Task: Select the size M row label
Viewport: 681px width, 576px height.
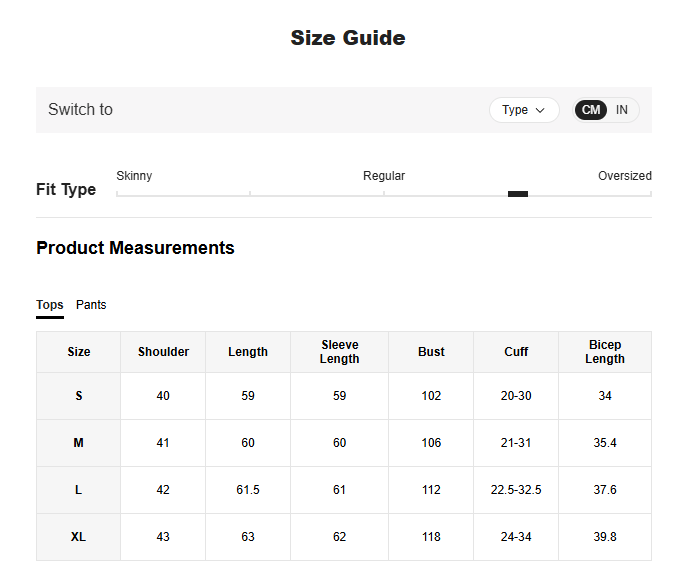Action: pos(79,443)
